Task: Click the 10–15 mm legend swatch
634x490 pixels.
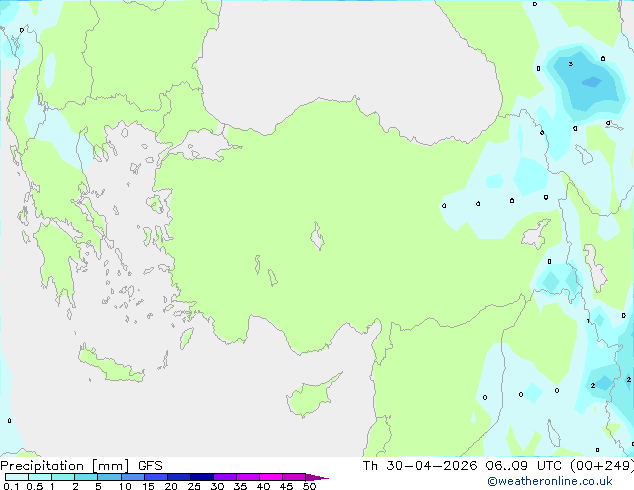Action: (x=132, y=477)
